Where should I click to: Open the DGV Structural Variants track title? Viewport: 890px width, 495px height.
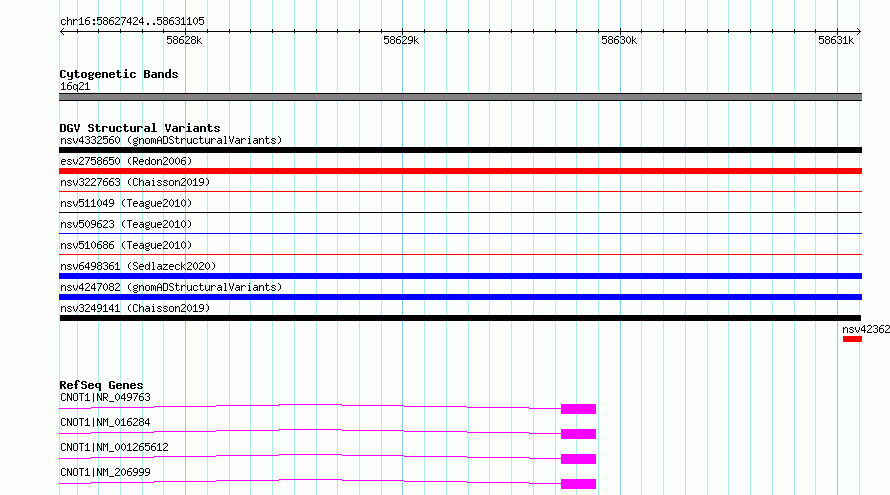click(140, 128)
